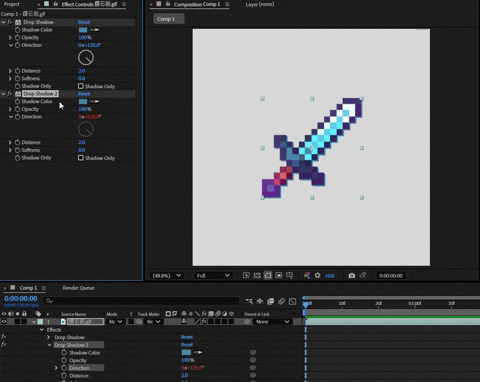Enable Frame Blending icon in timeline header
Viewport: 480px width, 382px height.
pyautogui.click(x=271, y=301)
